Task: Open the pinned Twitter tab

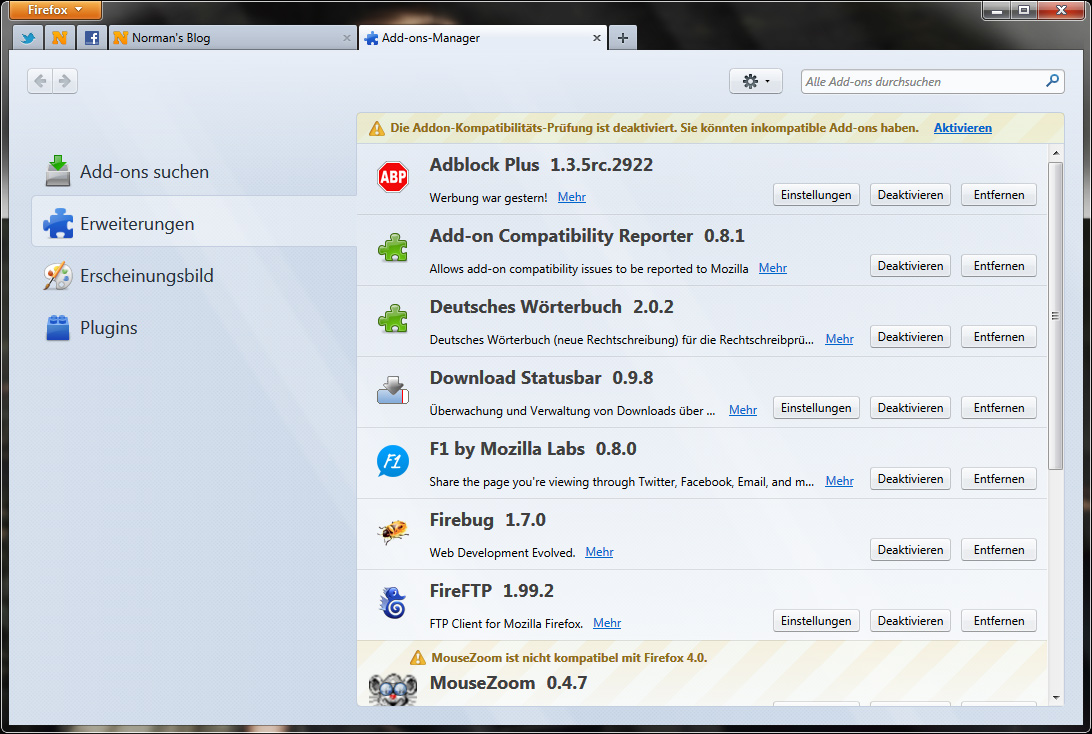Action: tap(28, 38)
